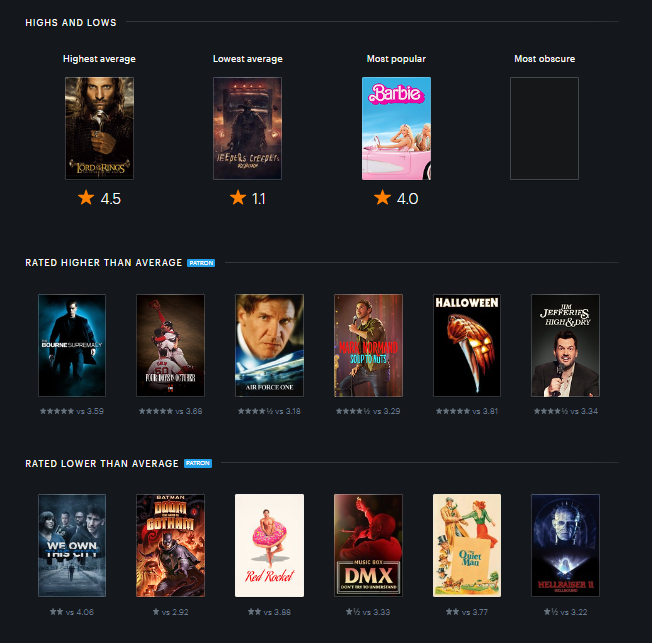The height and width of the screenshot is (643, 652).
Task: Open Jim Jefferies High & Dry poster
Action: pyautogui.click(x=566, y=345)
